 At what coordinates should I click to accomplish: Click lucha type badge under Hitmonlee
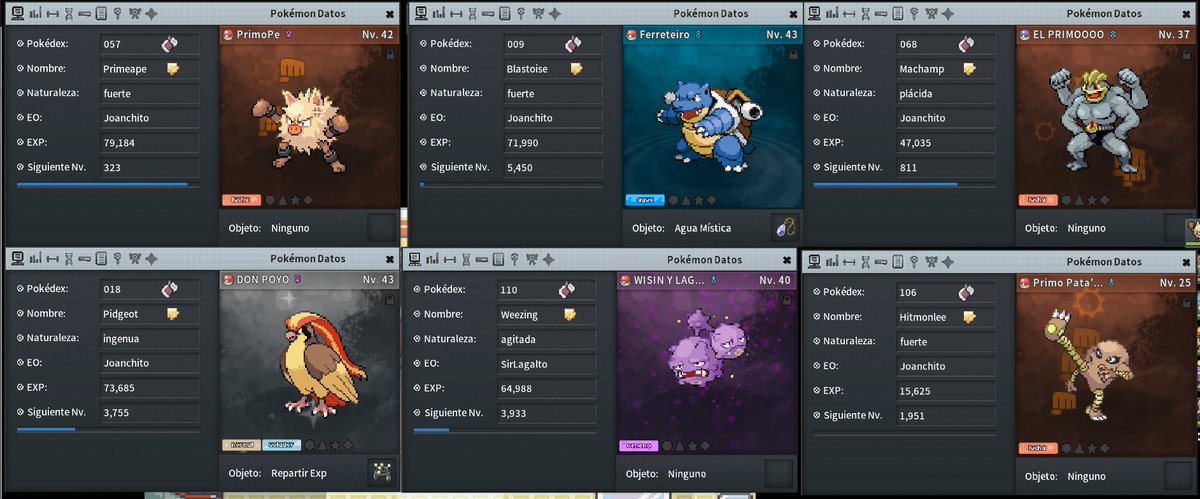click(x=1038, y=448)
